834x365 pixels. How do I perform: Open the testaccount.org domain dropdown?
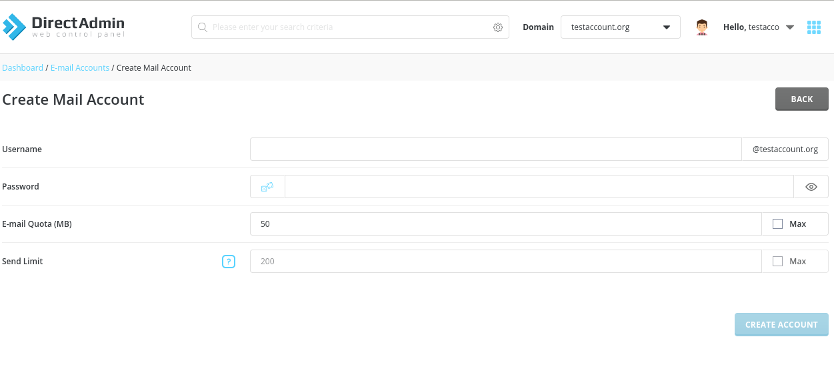pyautogui.click(x=621, y=27)
